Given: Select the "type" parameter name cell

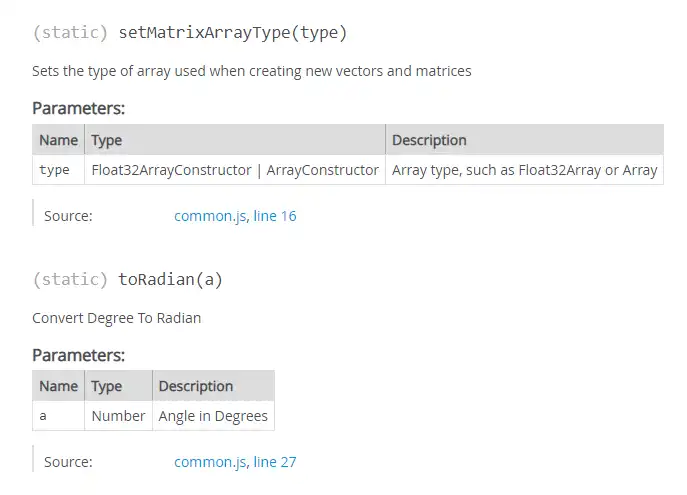Looking at the screenshot, I should point(55,170).
